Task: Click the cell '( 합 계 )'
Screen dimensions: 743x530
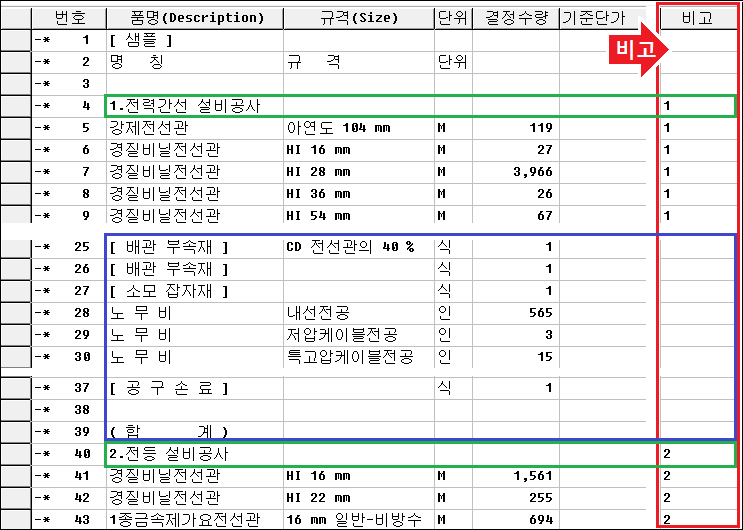Action: click(x=195, y=431)
